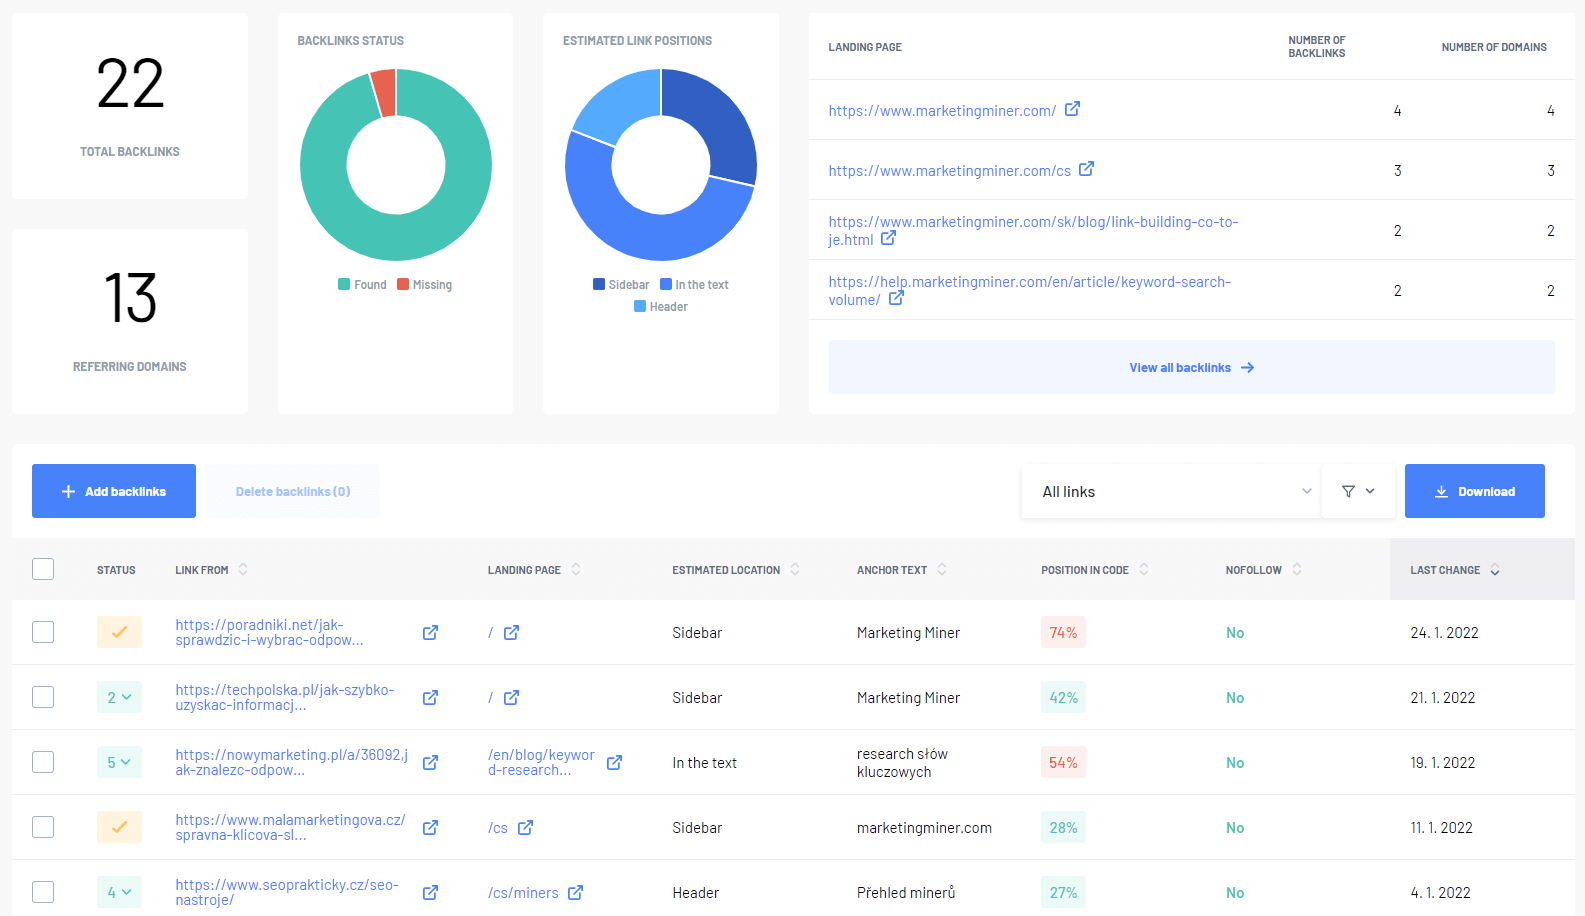
Task: Open the funnel filter dropdown
Action: (x=1358, y=491)
